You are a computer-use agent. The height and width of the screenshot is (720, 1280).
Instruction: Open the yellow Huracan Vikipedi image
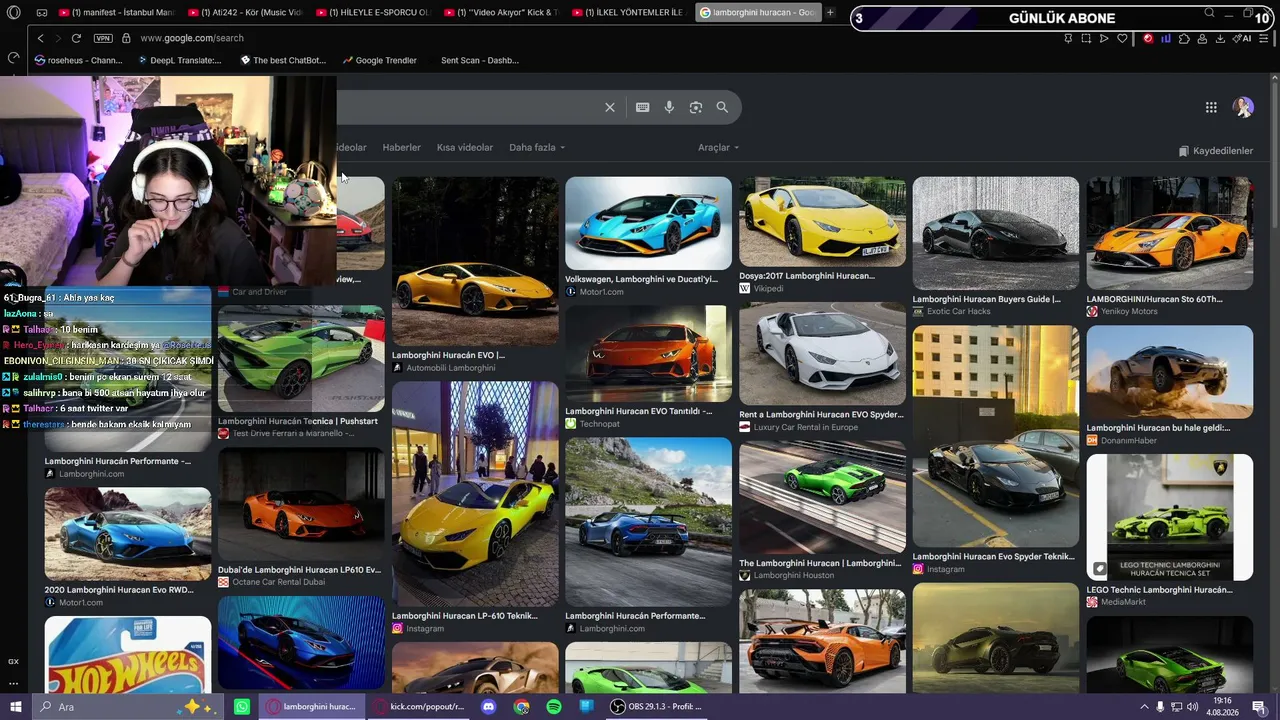[822, 222]
